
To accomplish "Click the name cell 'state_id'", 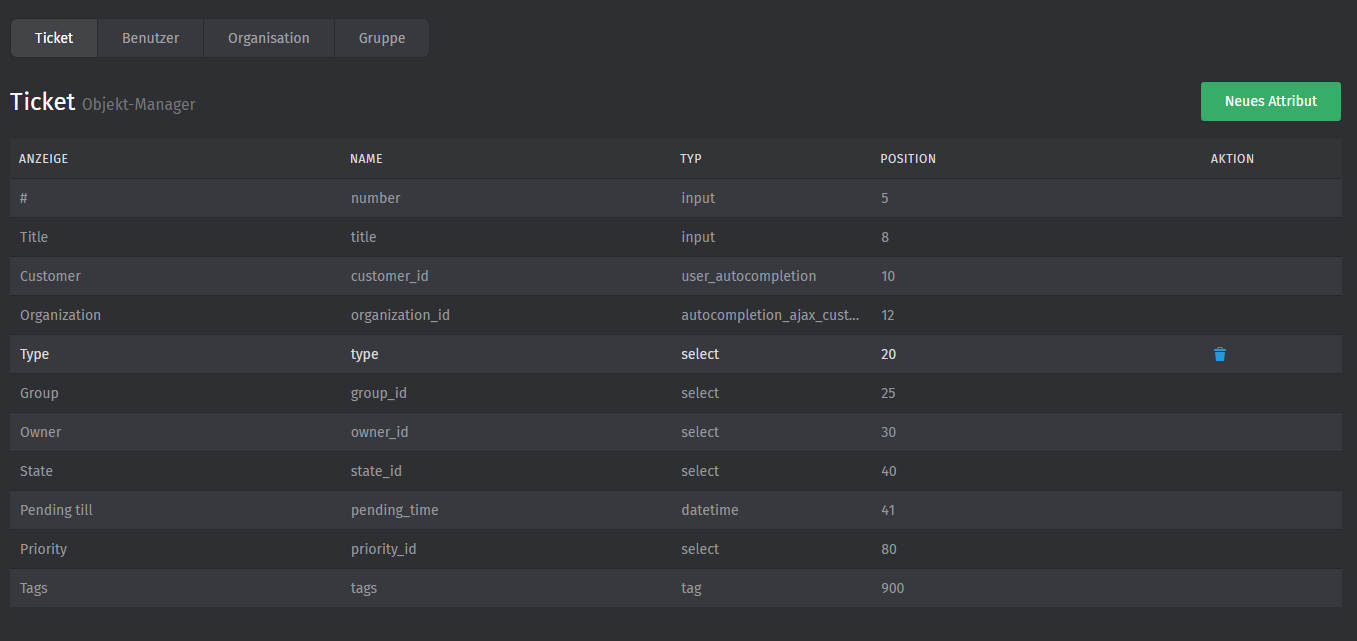I will [376, 471].
